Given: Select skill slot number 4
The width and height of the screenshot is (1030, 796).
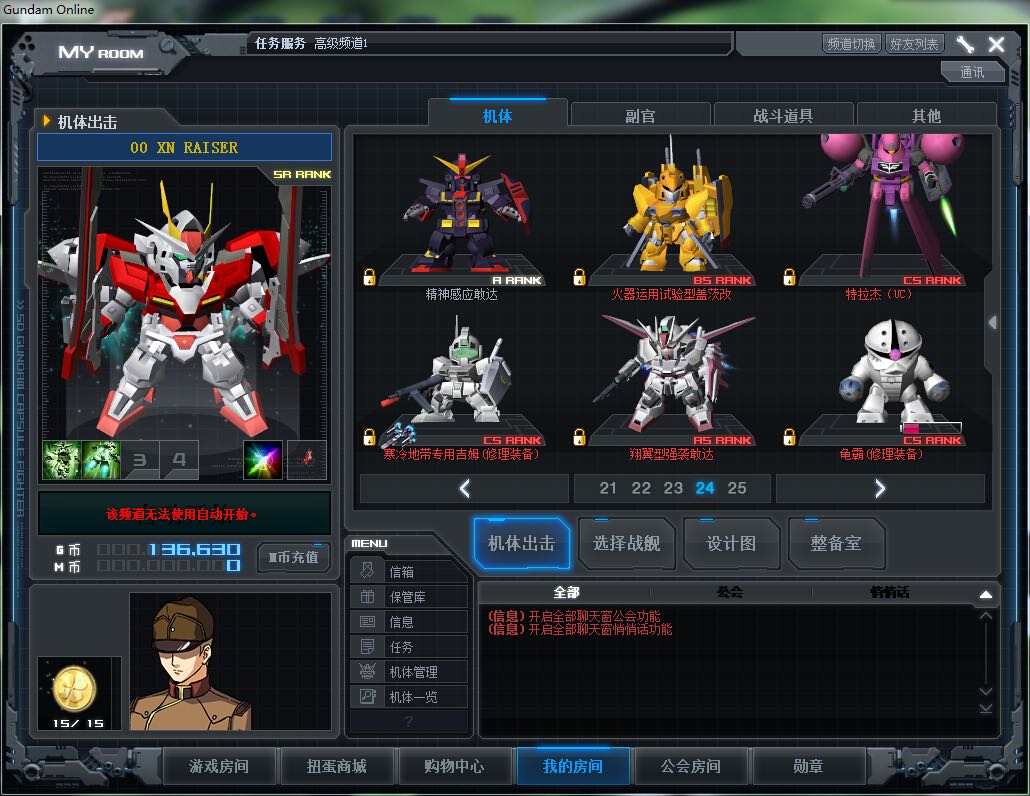Looking at the screenshot, I should tap(179, 460).
